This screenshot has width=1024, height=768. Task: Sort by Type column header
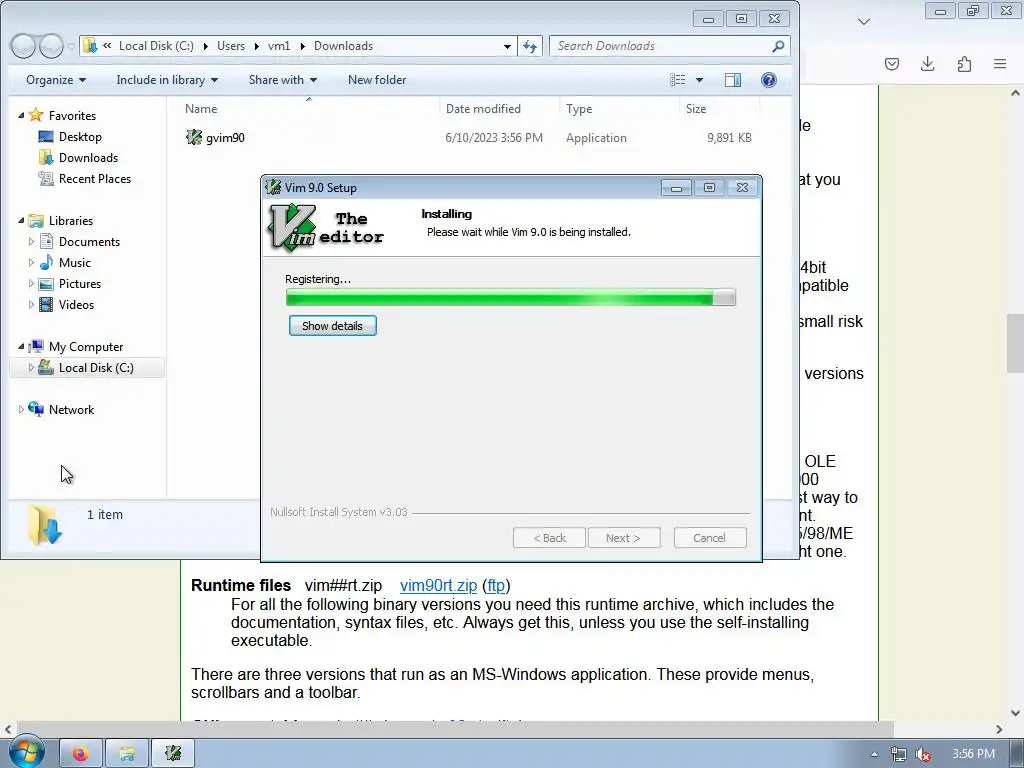[x=579, y=108]
